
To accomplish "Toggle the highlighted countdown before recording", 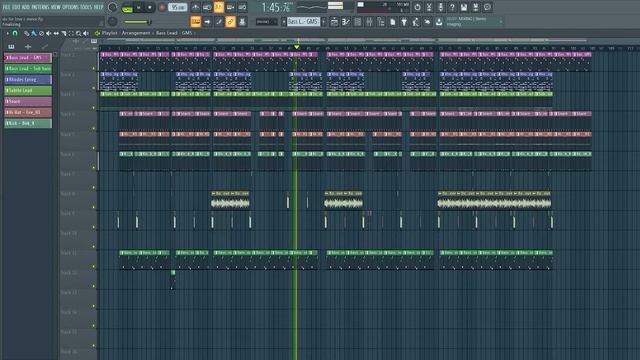I will click(219, 7).
